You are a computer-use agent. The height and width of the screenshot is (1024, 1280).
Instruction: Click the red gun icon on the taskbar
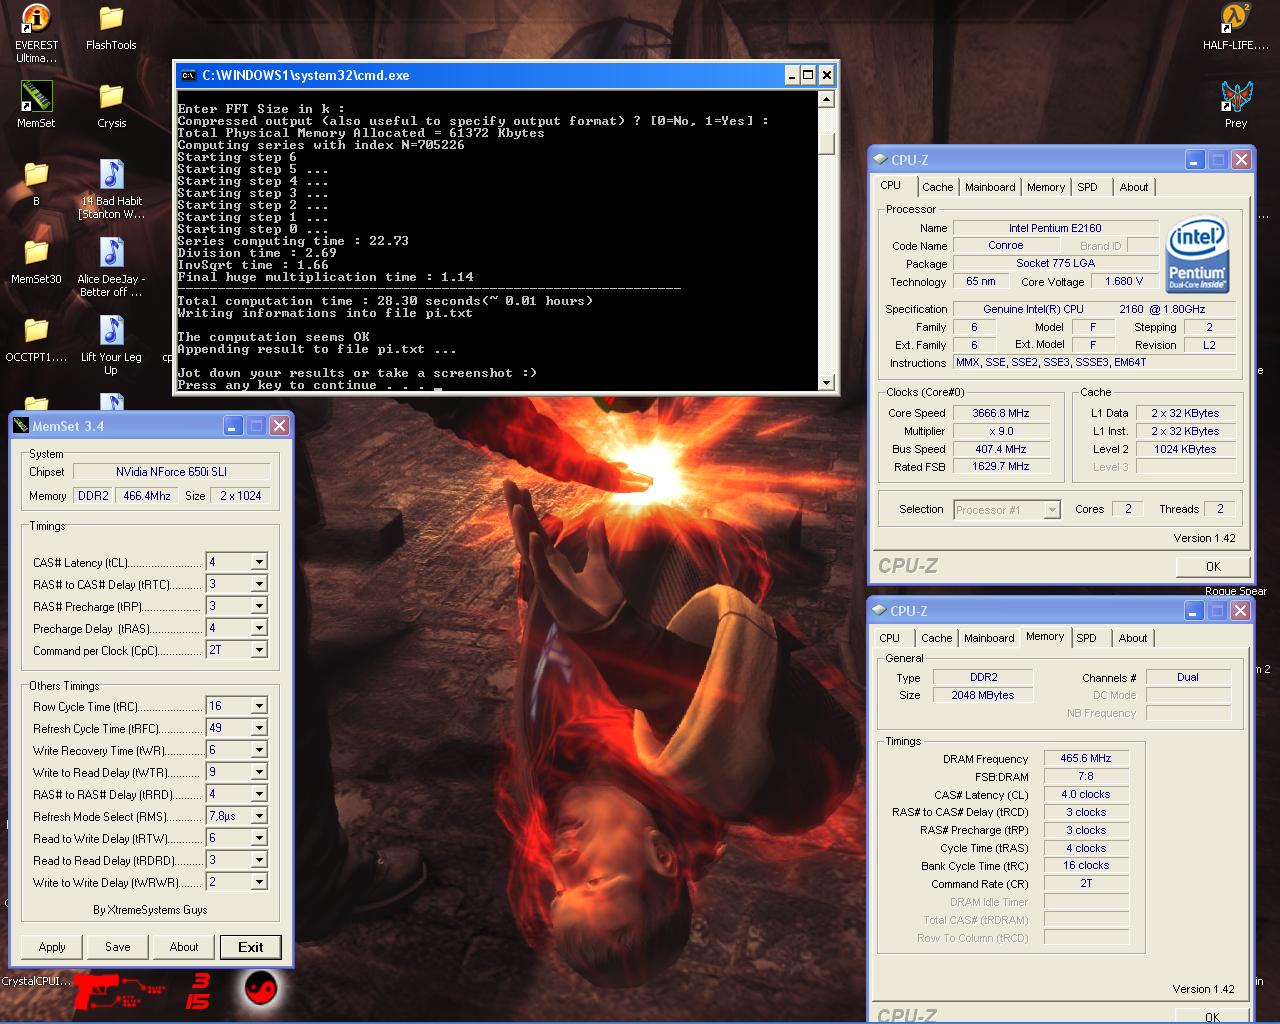(x=120, y=990)
